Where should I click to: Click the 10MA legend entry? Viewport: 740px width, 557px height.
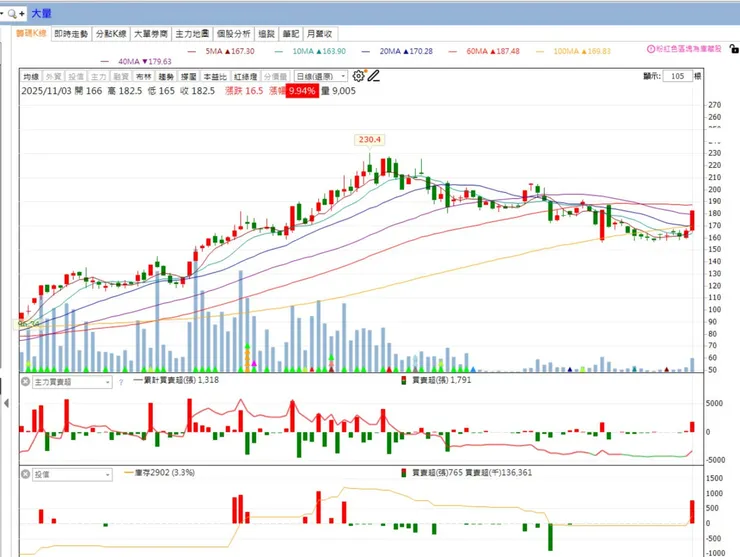pos(310,51)
